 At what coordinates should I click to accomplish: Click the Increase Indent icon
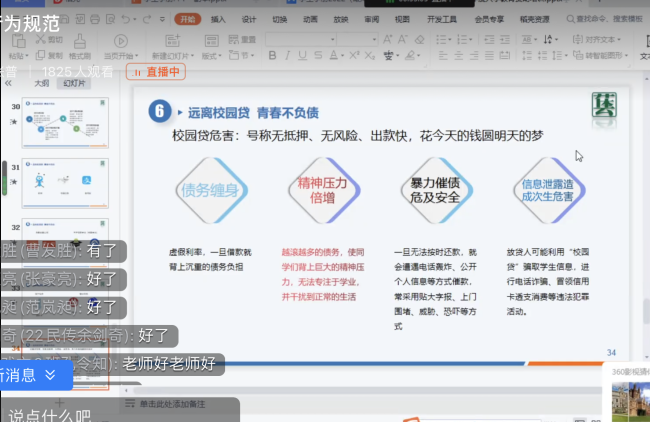click(504, 40)
